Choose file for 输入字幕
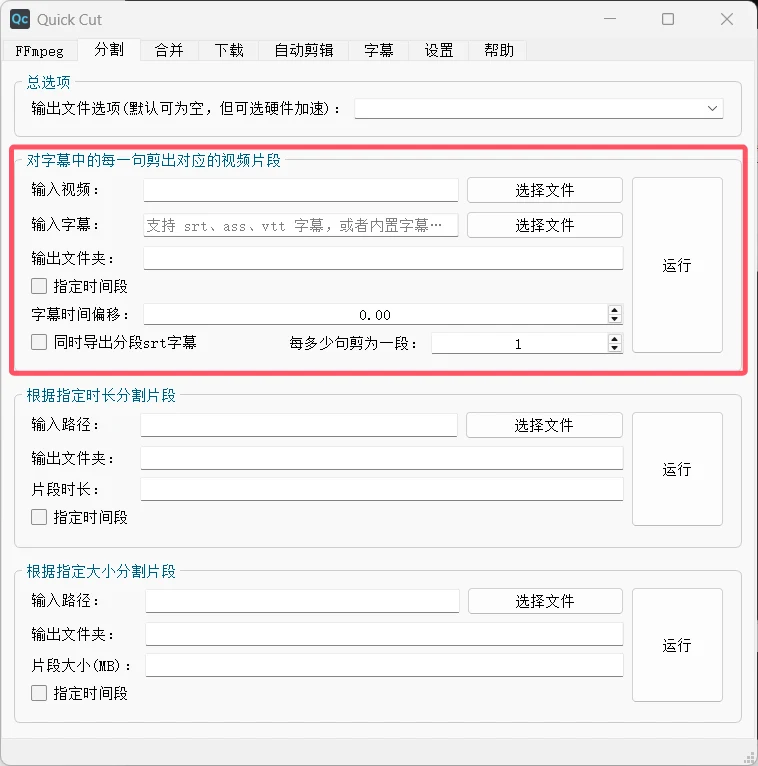 (545, 225)
